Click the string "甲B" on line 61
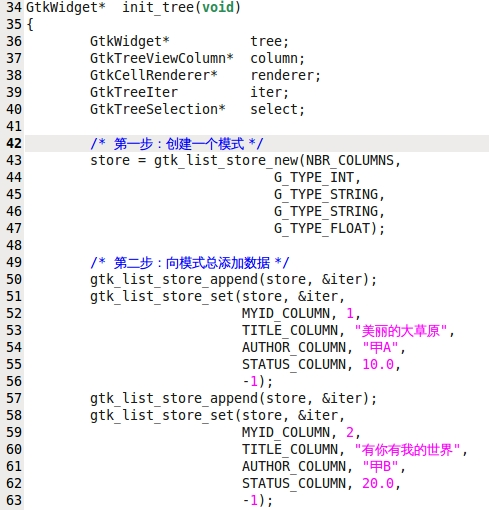This screenshot has width=489, height=510. click(380, 467)
